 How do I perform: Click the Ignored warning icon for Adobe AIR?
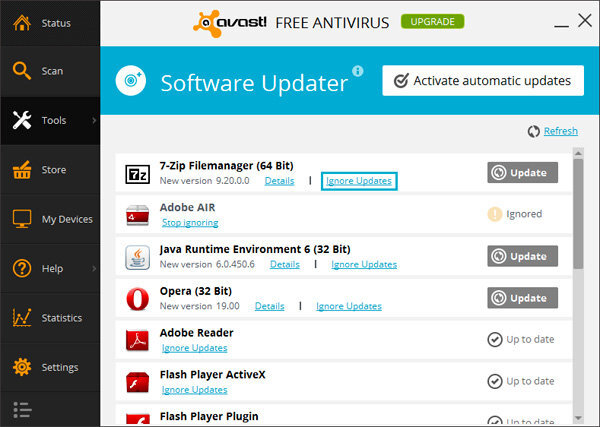pyautogui.click(x=495, y=214)
